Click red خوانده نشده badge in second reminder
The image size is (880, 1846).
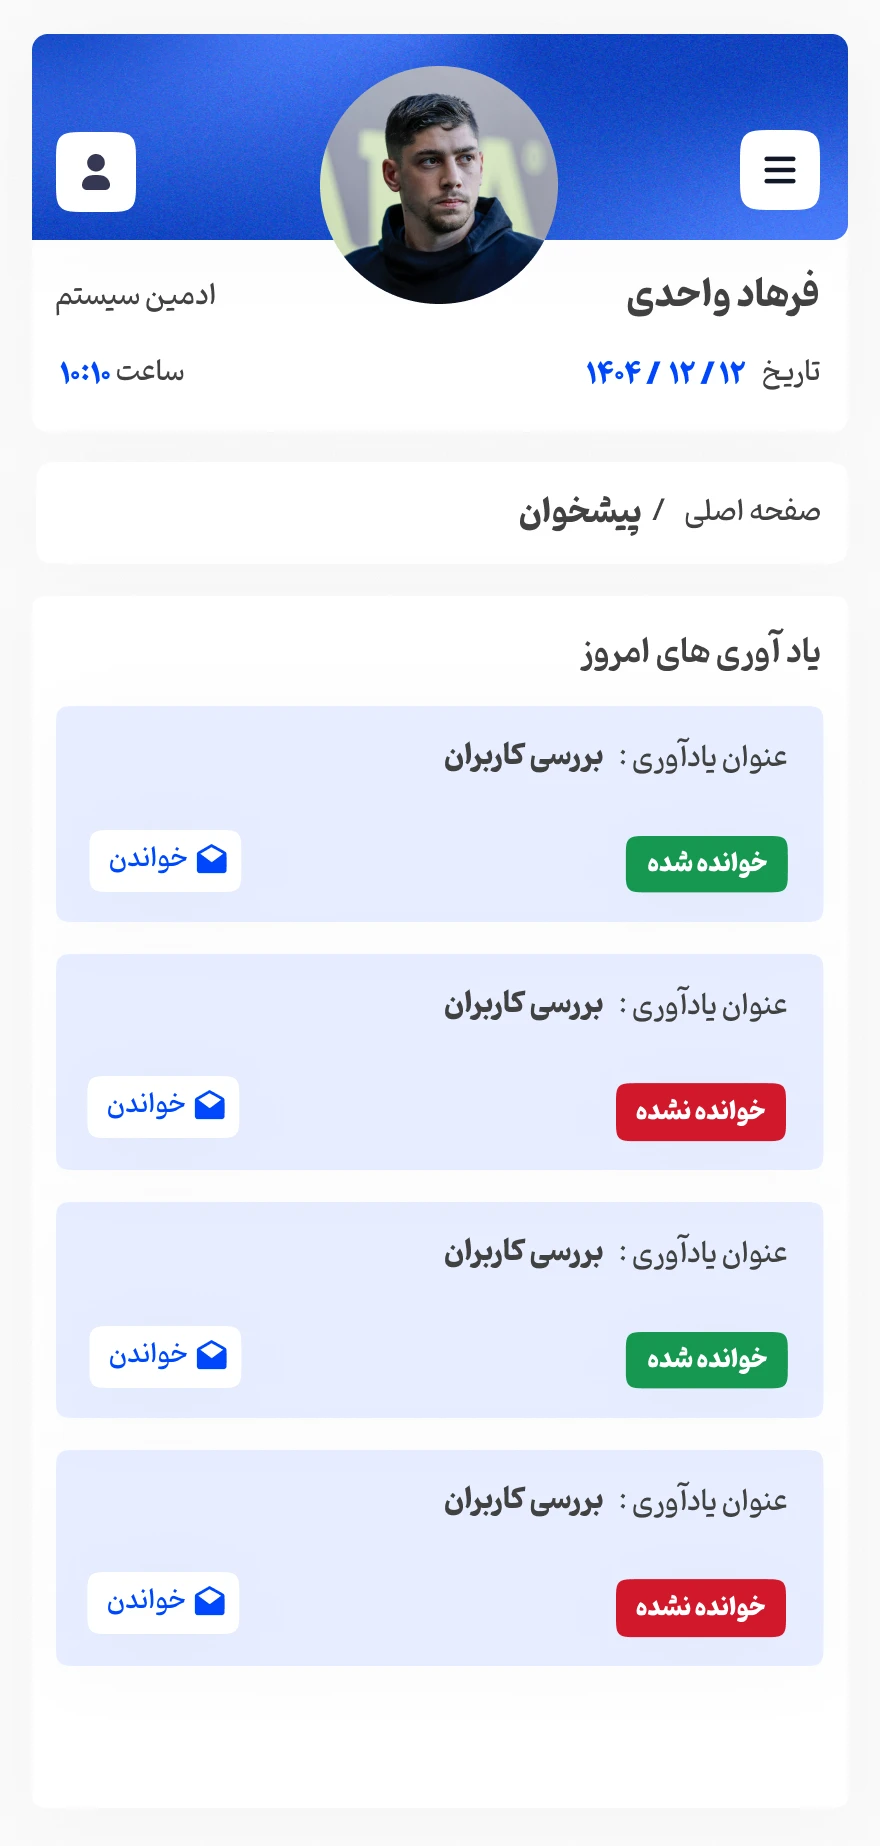(x=701, y=1111)
